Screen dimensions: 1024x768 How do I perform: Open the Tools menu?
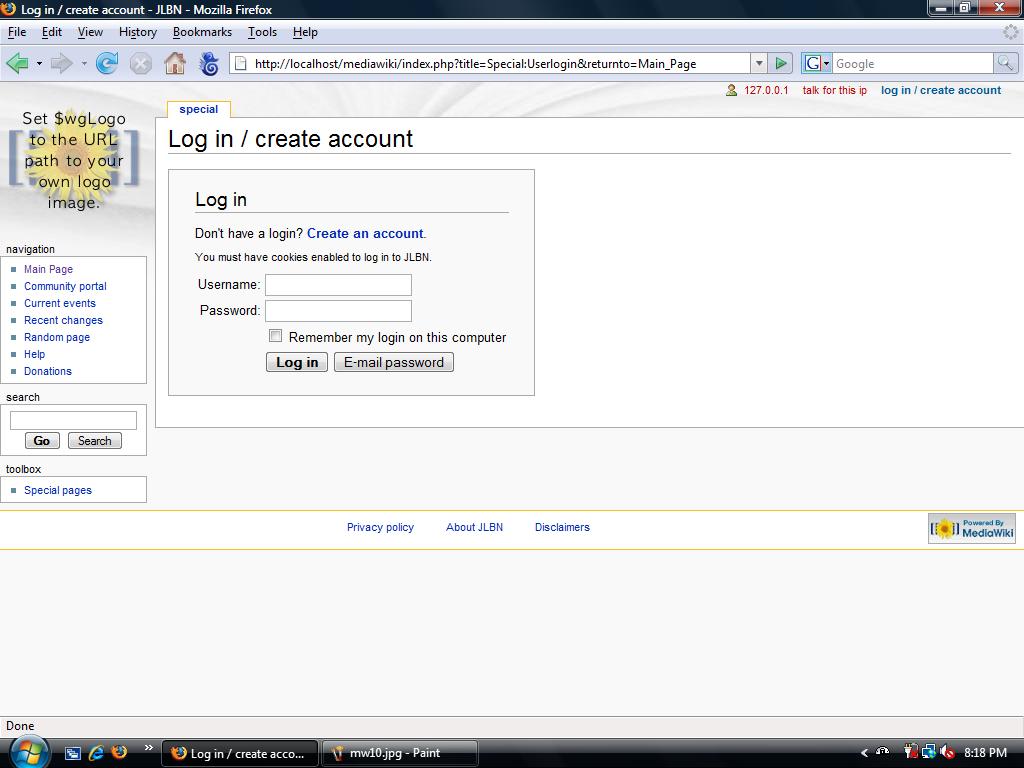coord(262,32)
